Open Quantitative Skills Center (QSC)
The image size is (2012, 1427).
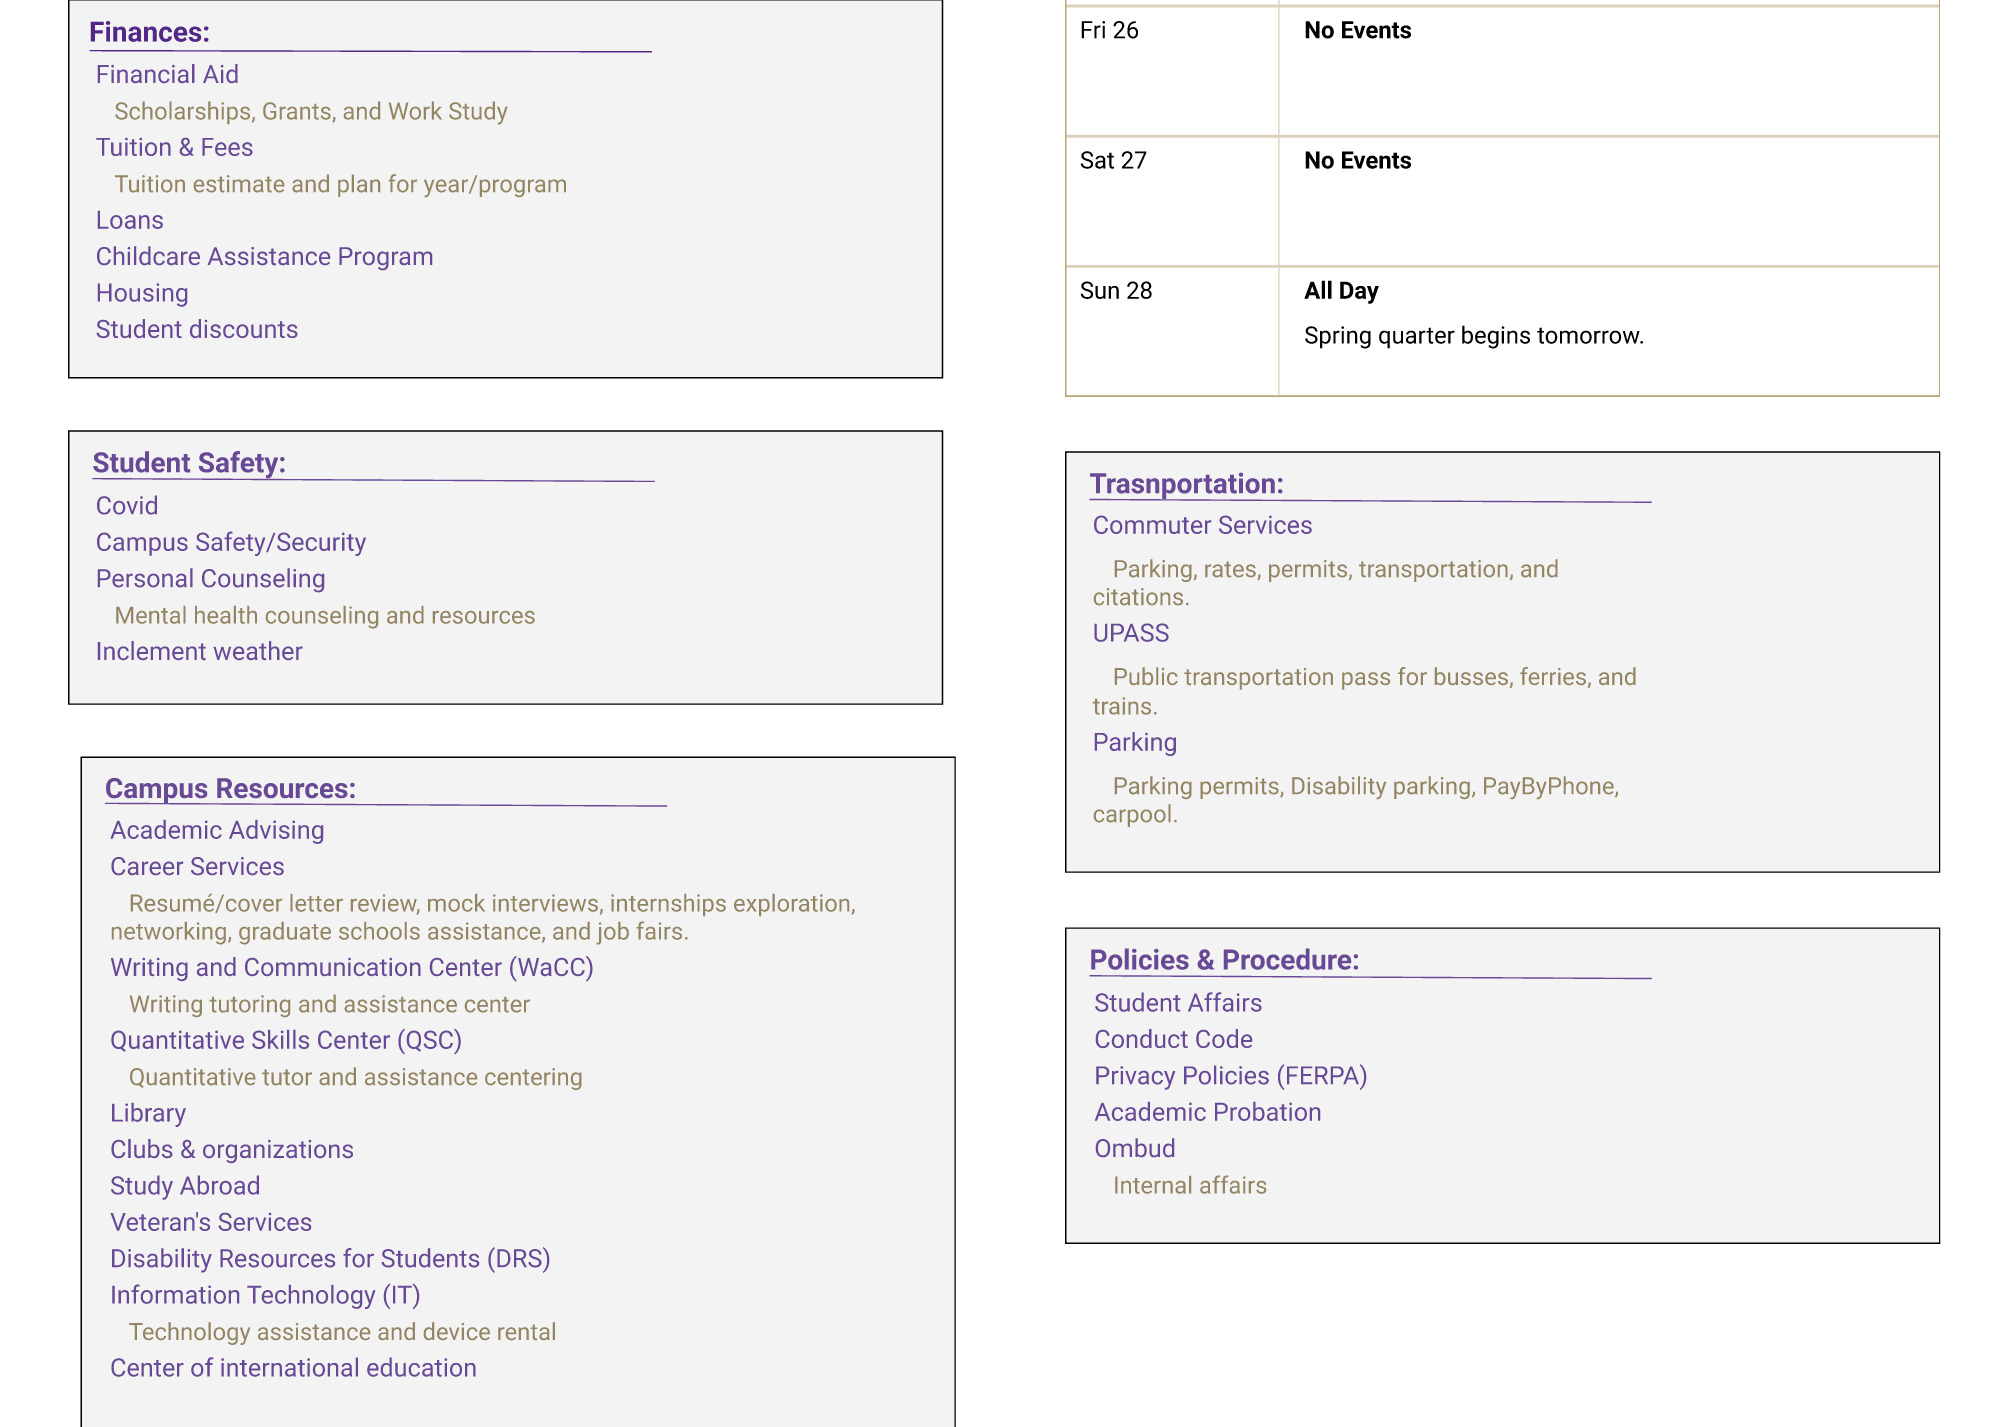pyautogui.click(x=286, y=1040)
